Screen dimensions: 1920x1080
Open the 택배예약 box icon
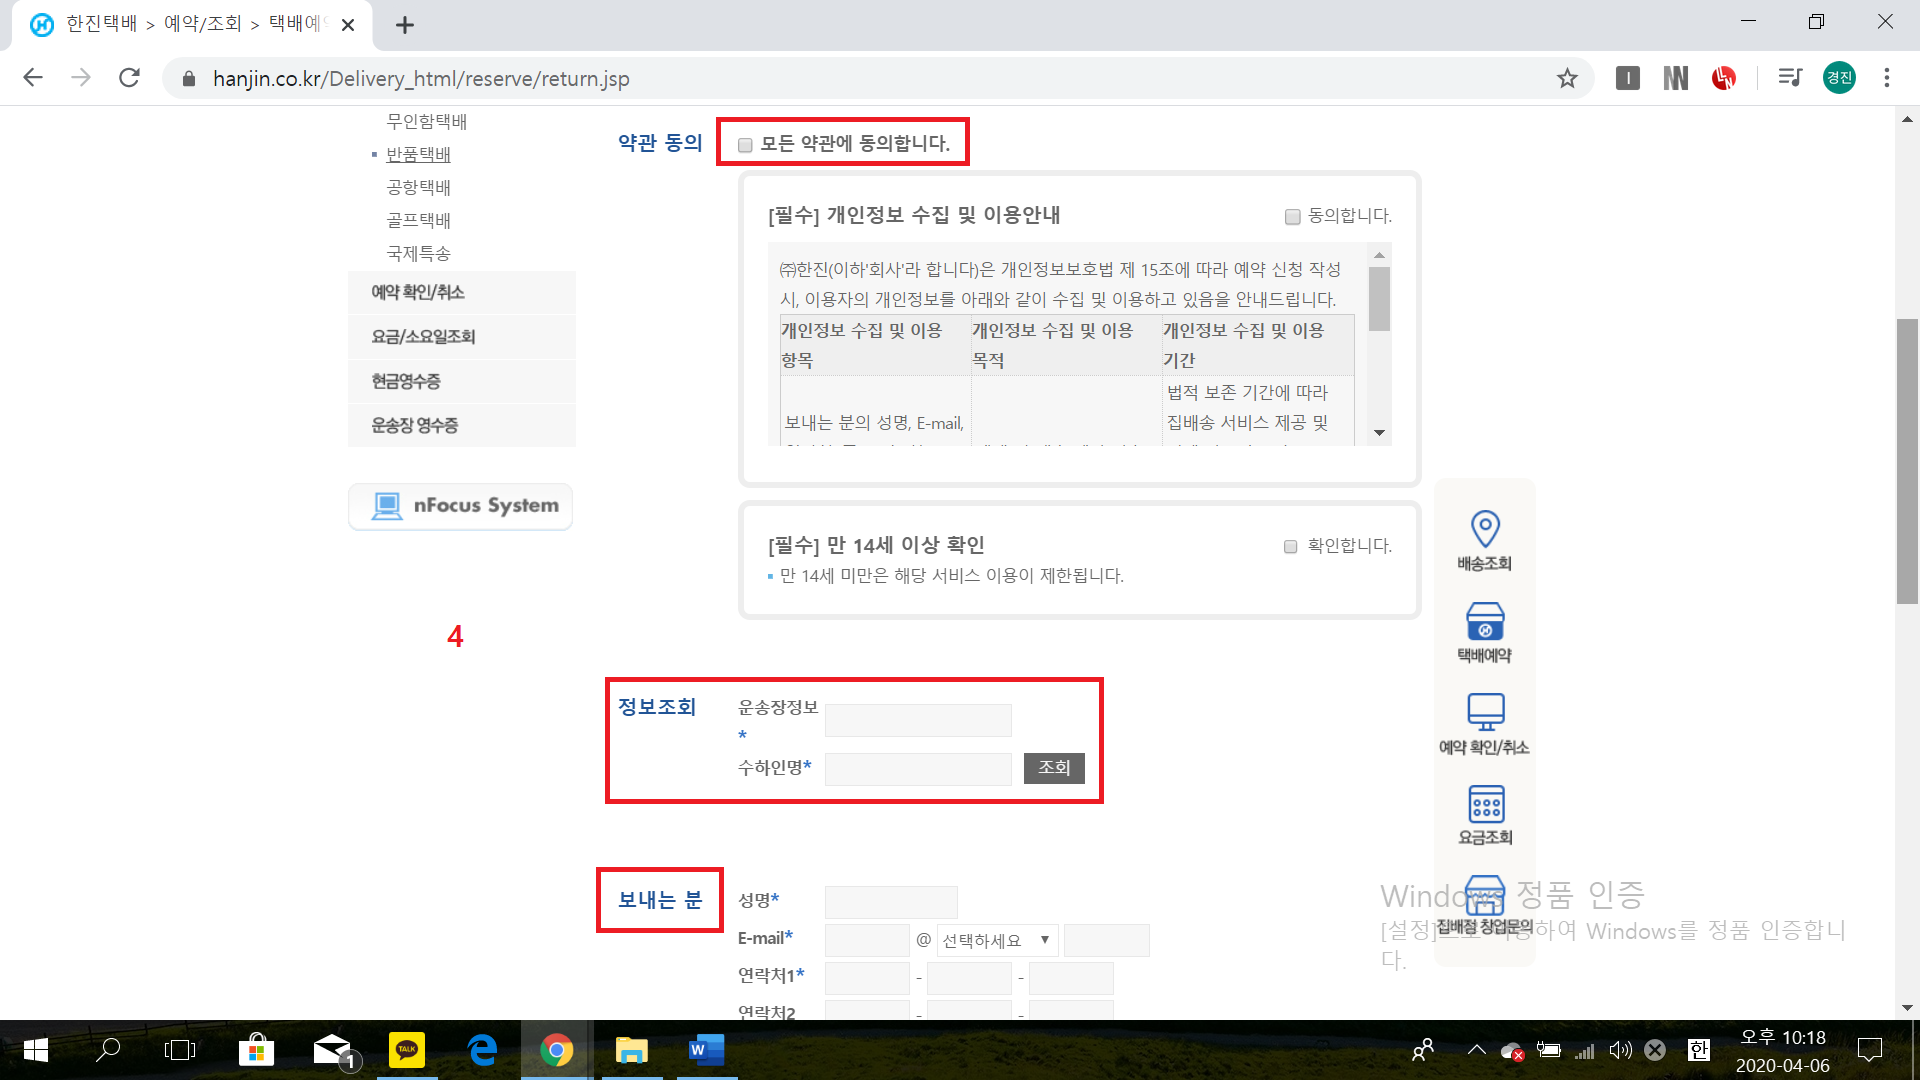point(1485,621)
